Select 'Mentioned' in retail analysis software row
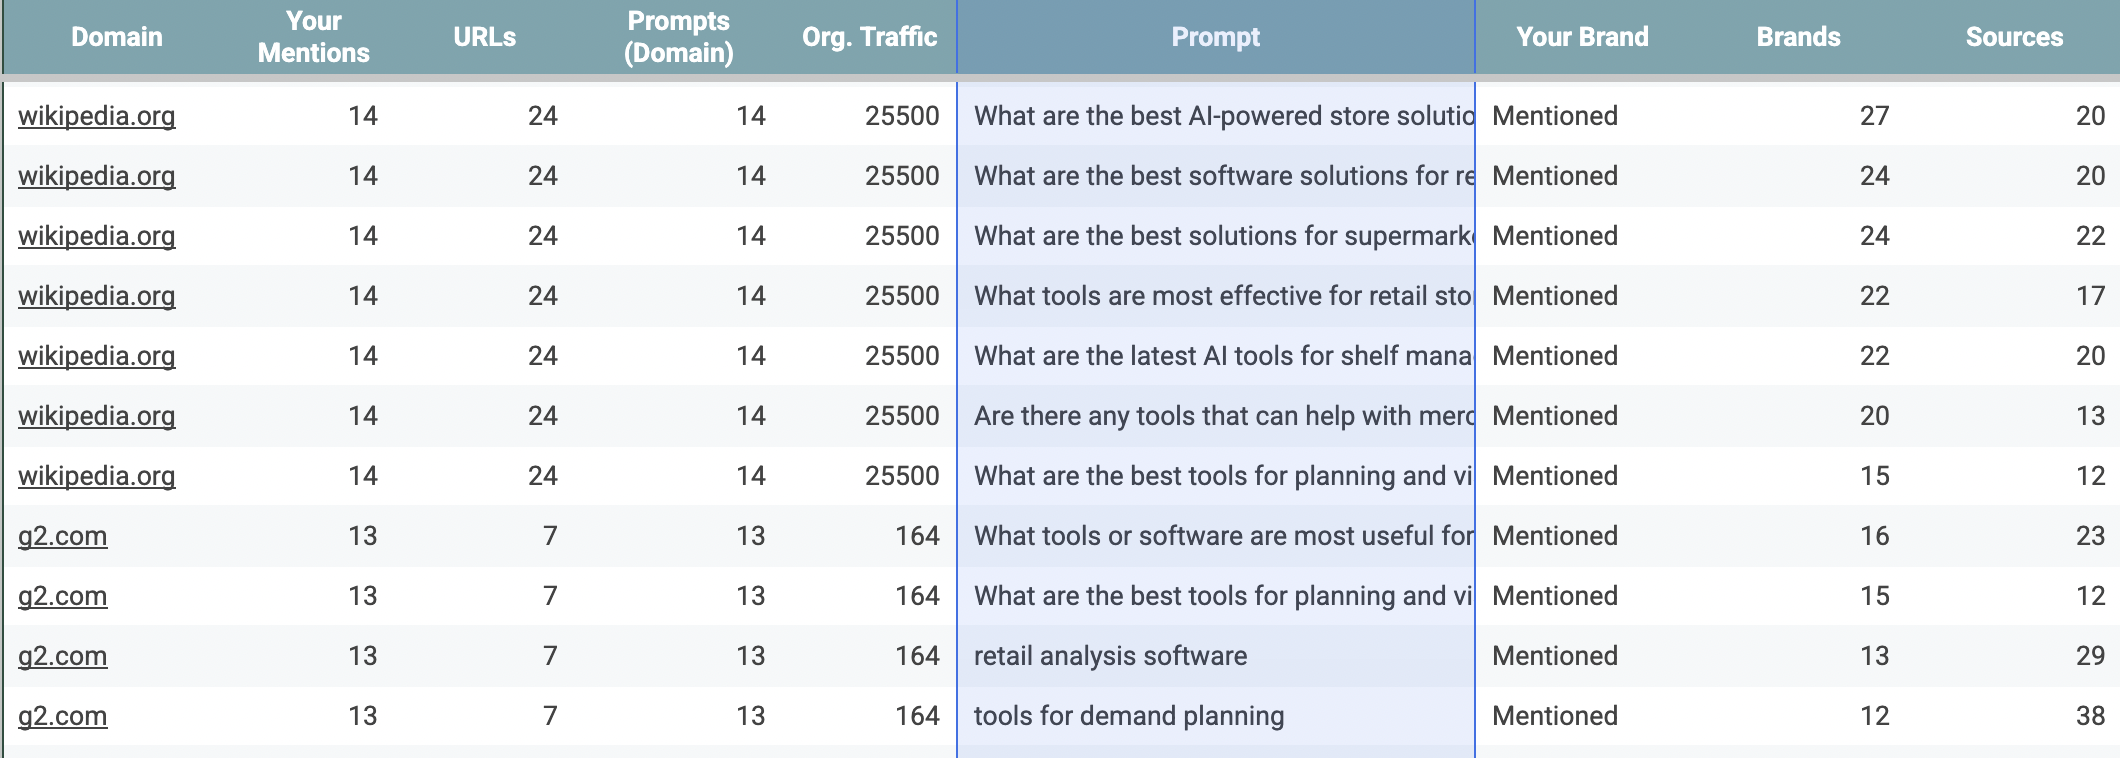The height and width of the screenshot is (758, 2120). click(1554, 656)
